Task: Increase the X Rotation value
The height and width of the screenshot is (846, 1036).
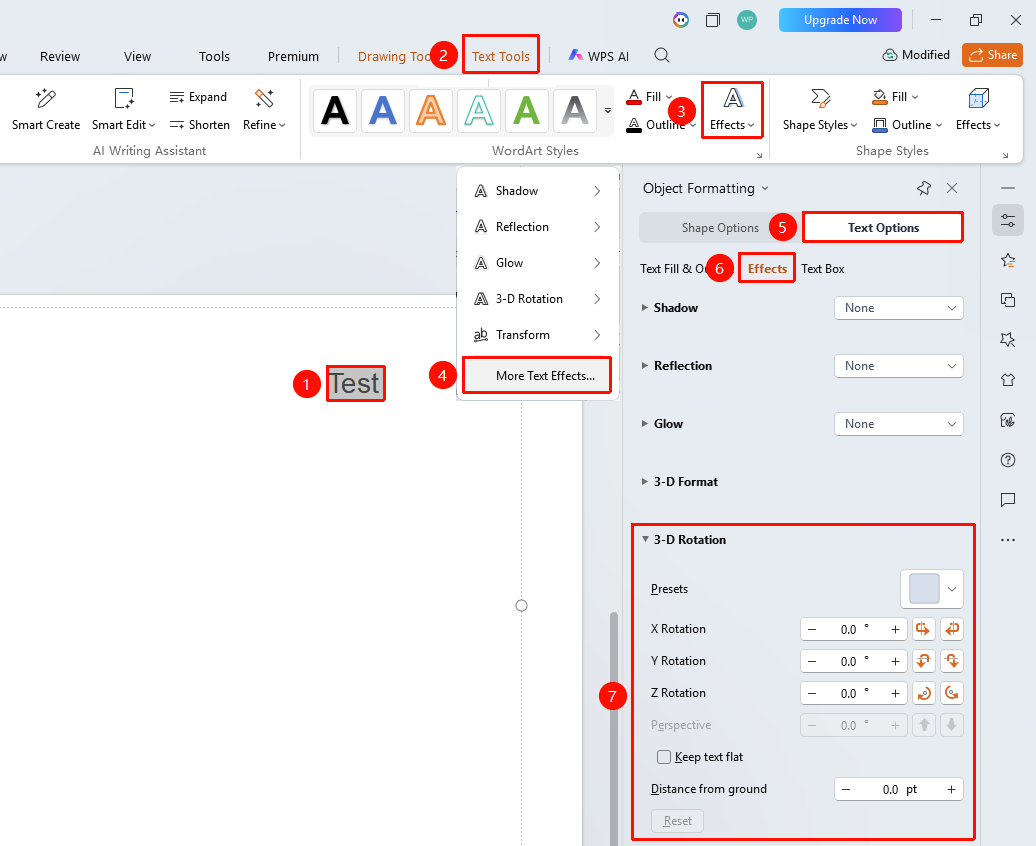Action: tap(895, 629)
